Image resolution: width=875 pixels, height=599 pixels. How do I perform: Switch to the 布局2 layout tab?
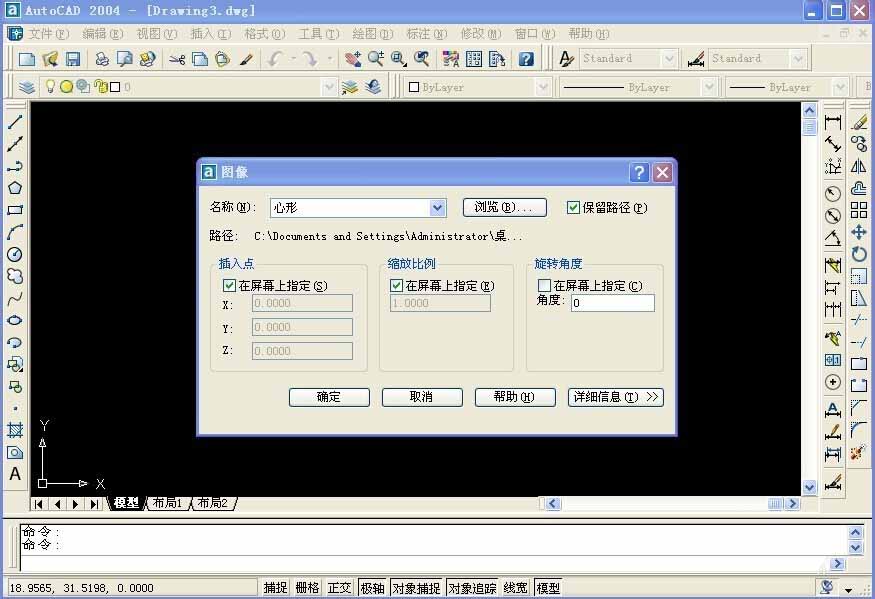click(x=213, y=503)
